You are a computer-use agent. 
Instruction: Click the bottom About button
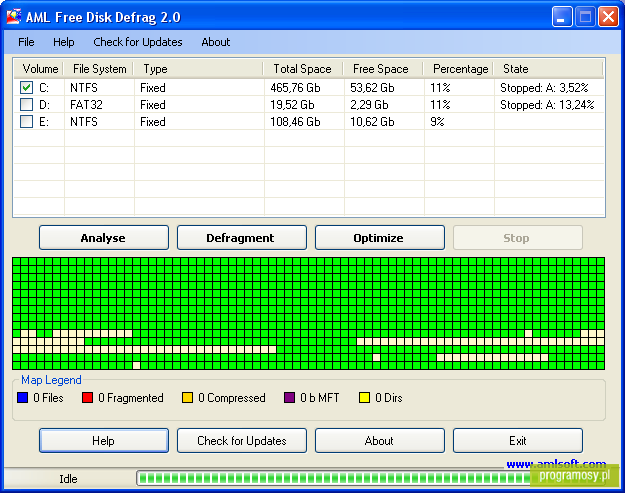click(x=379, y=440)
